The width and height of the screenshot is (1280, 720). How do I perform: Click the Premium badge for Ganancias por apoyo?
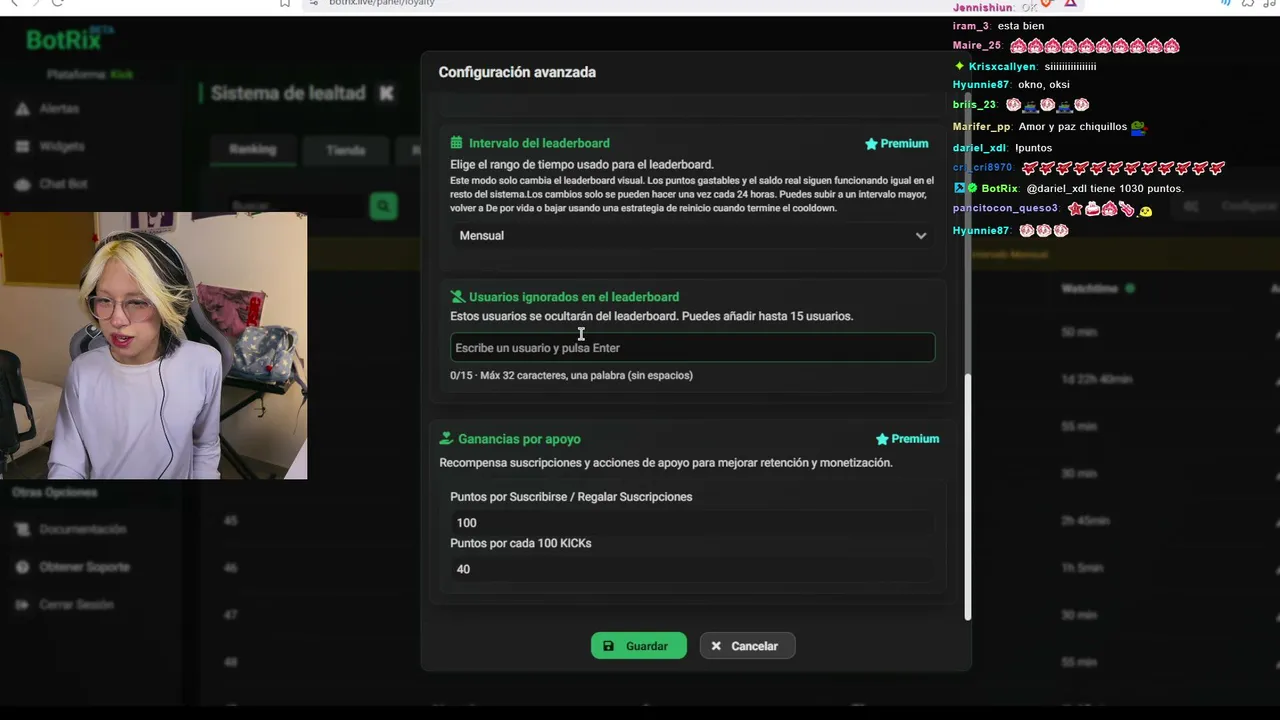click(907, 439)
